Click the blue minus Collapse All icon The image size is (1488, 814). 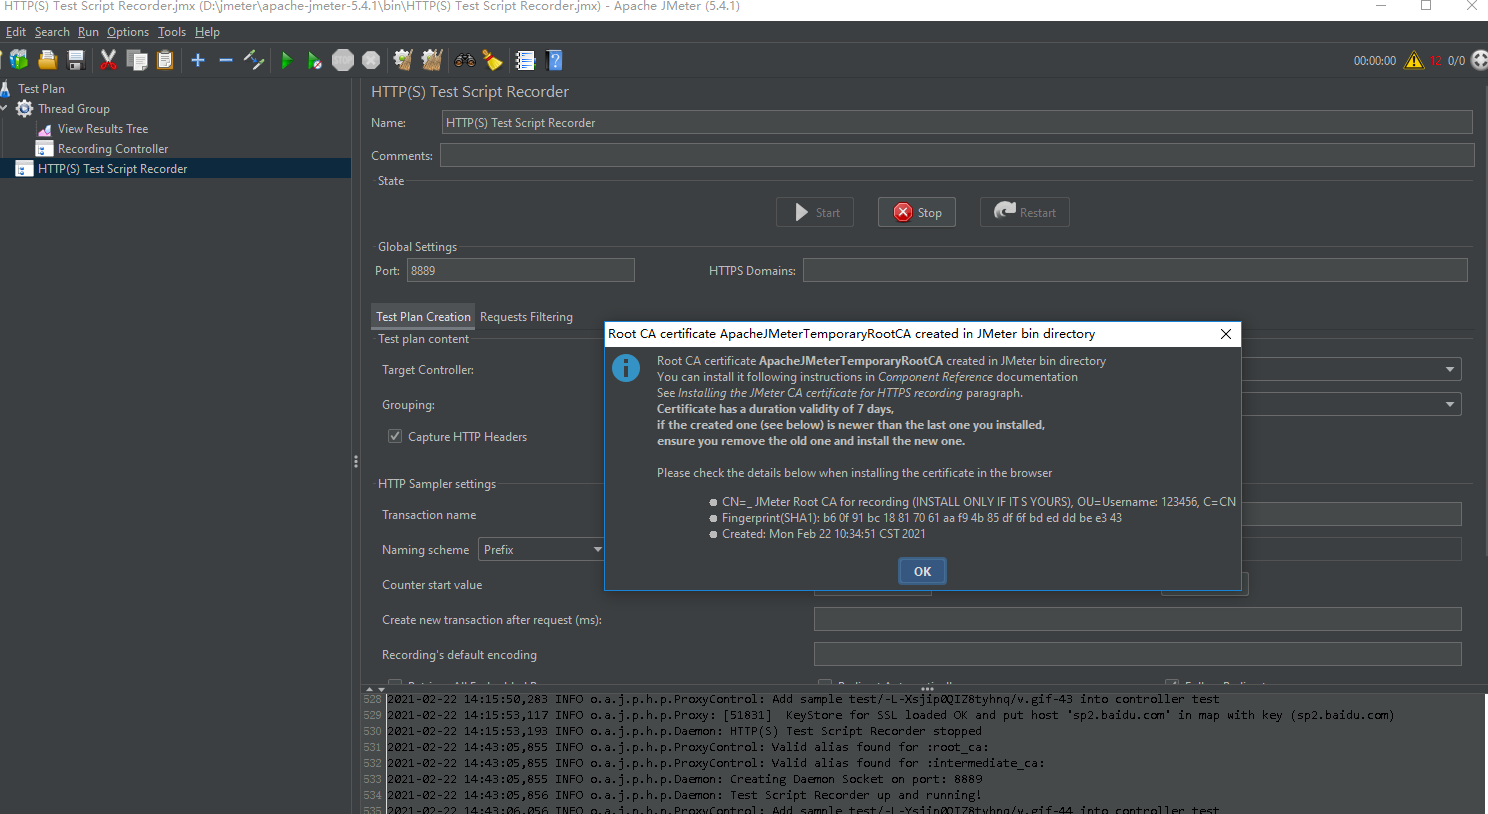pos(226,60)
